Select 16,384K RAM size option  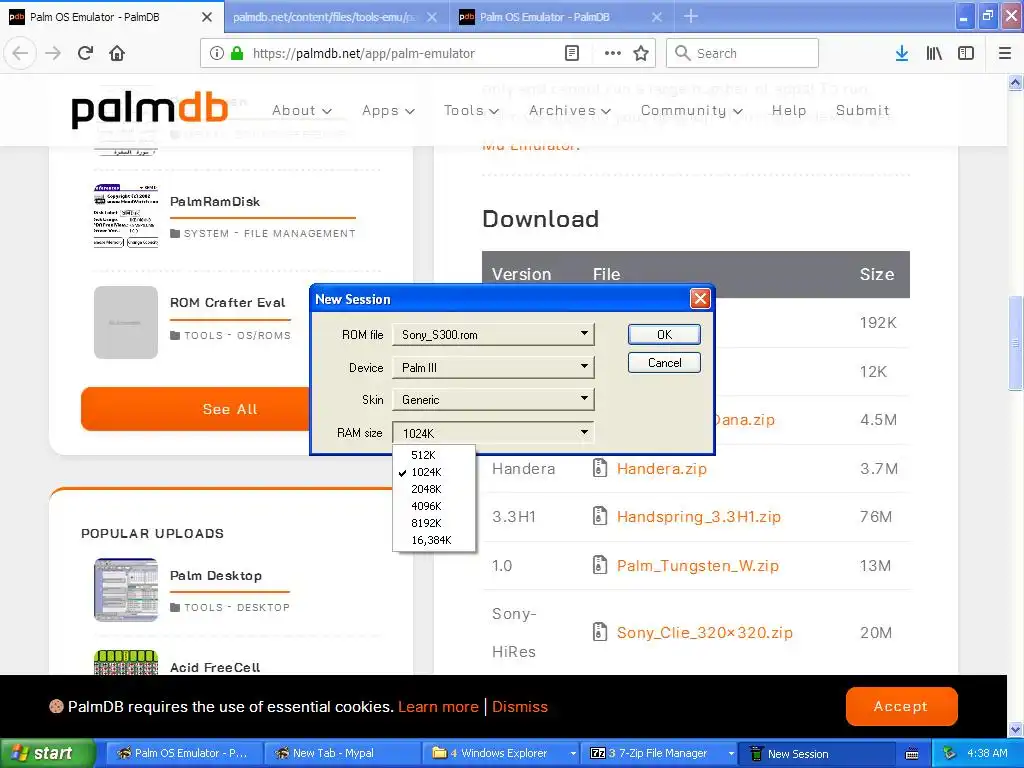tap(434, 539)
